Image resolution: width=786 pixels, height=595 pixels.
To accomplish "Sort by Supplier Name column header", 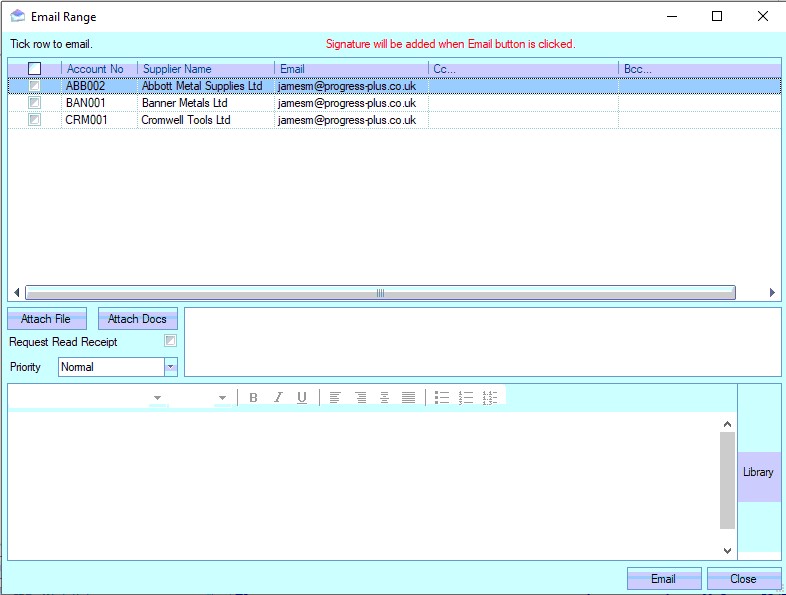I will (x=207, y=69).
